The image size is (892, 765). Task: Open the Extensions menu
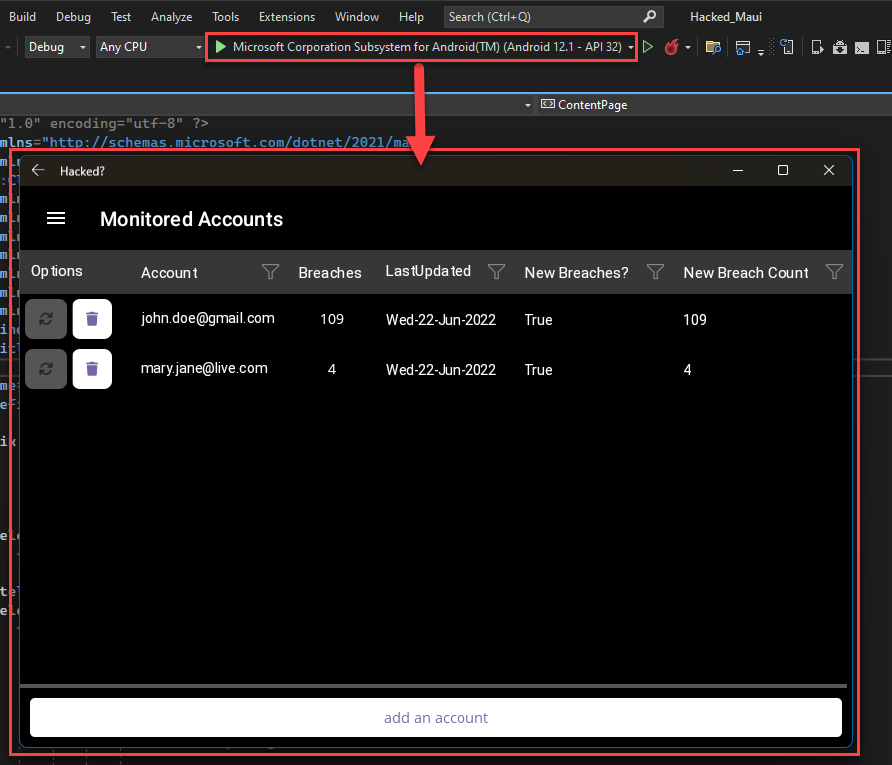click(287, 16)
